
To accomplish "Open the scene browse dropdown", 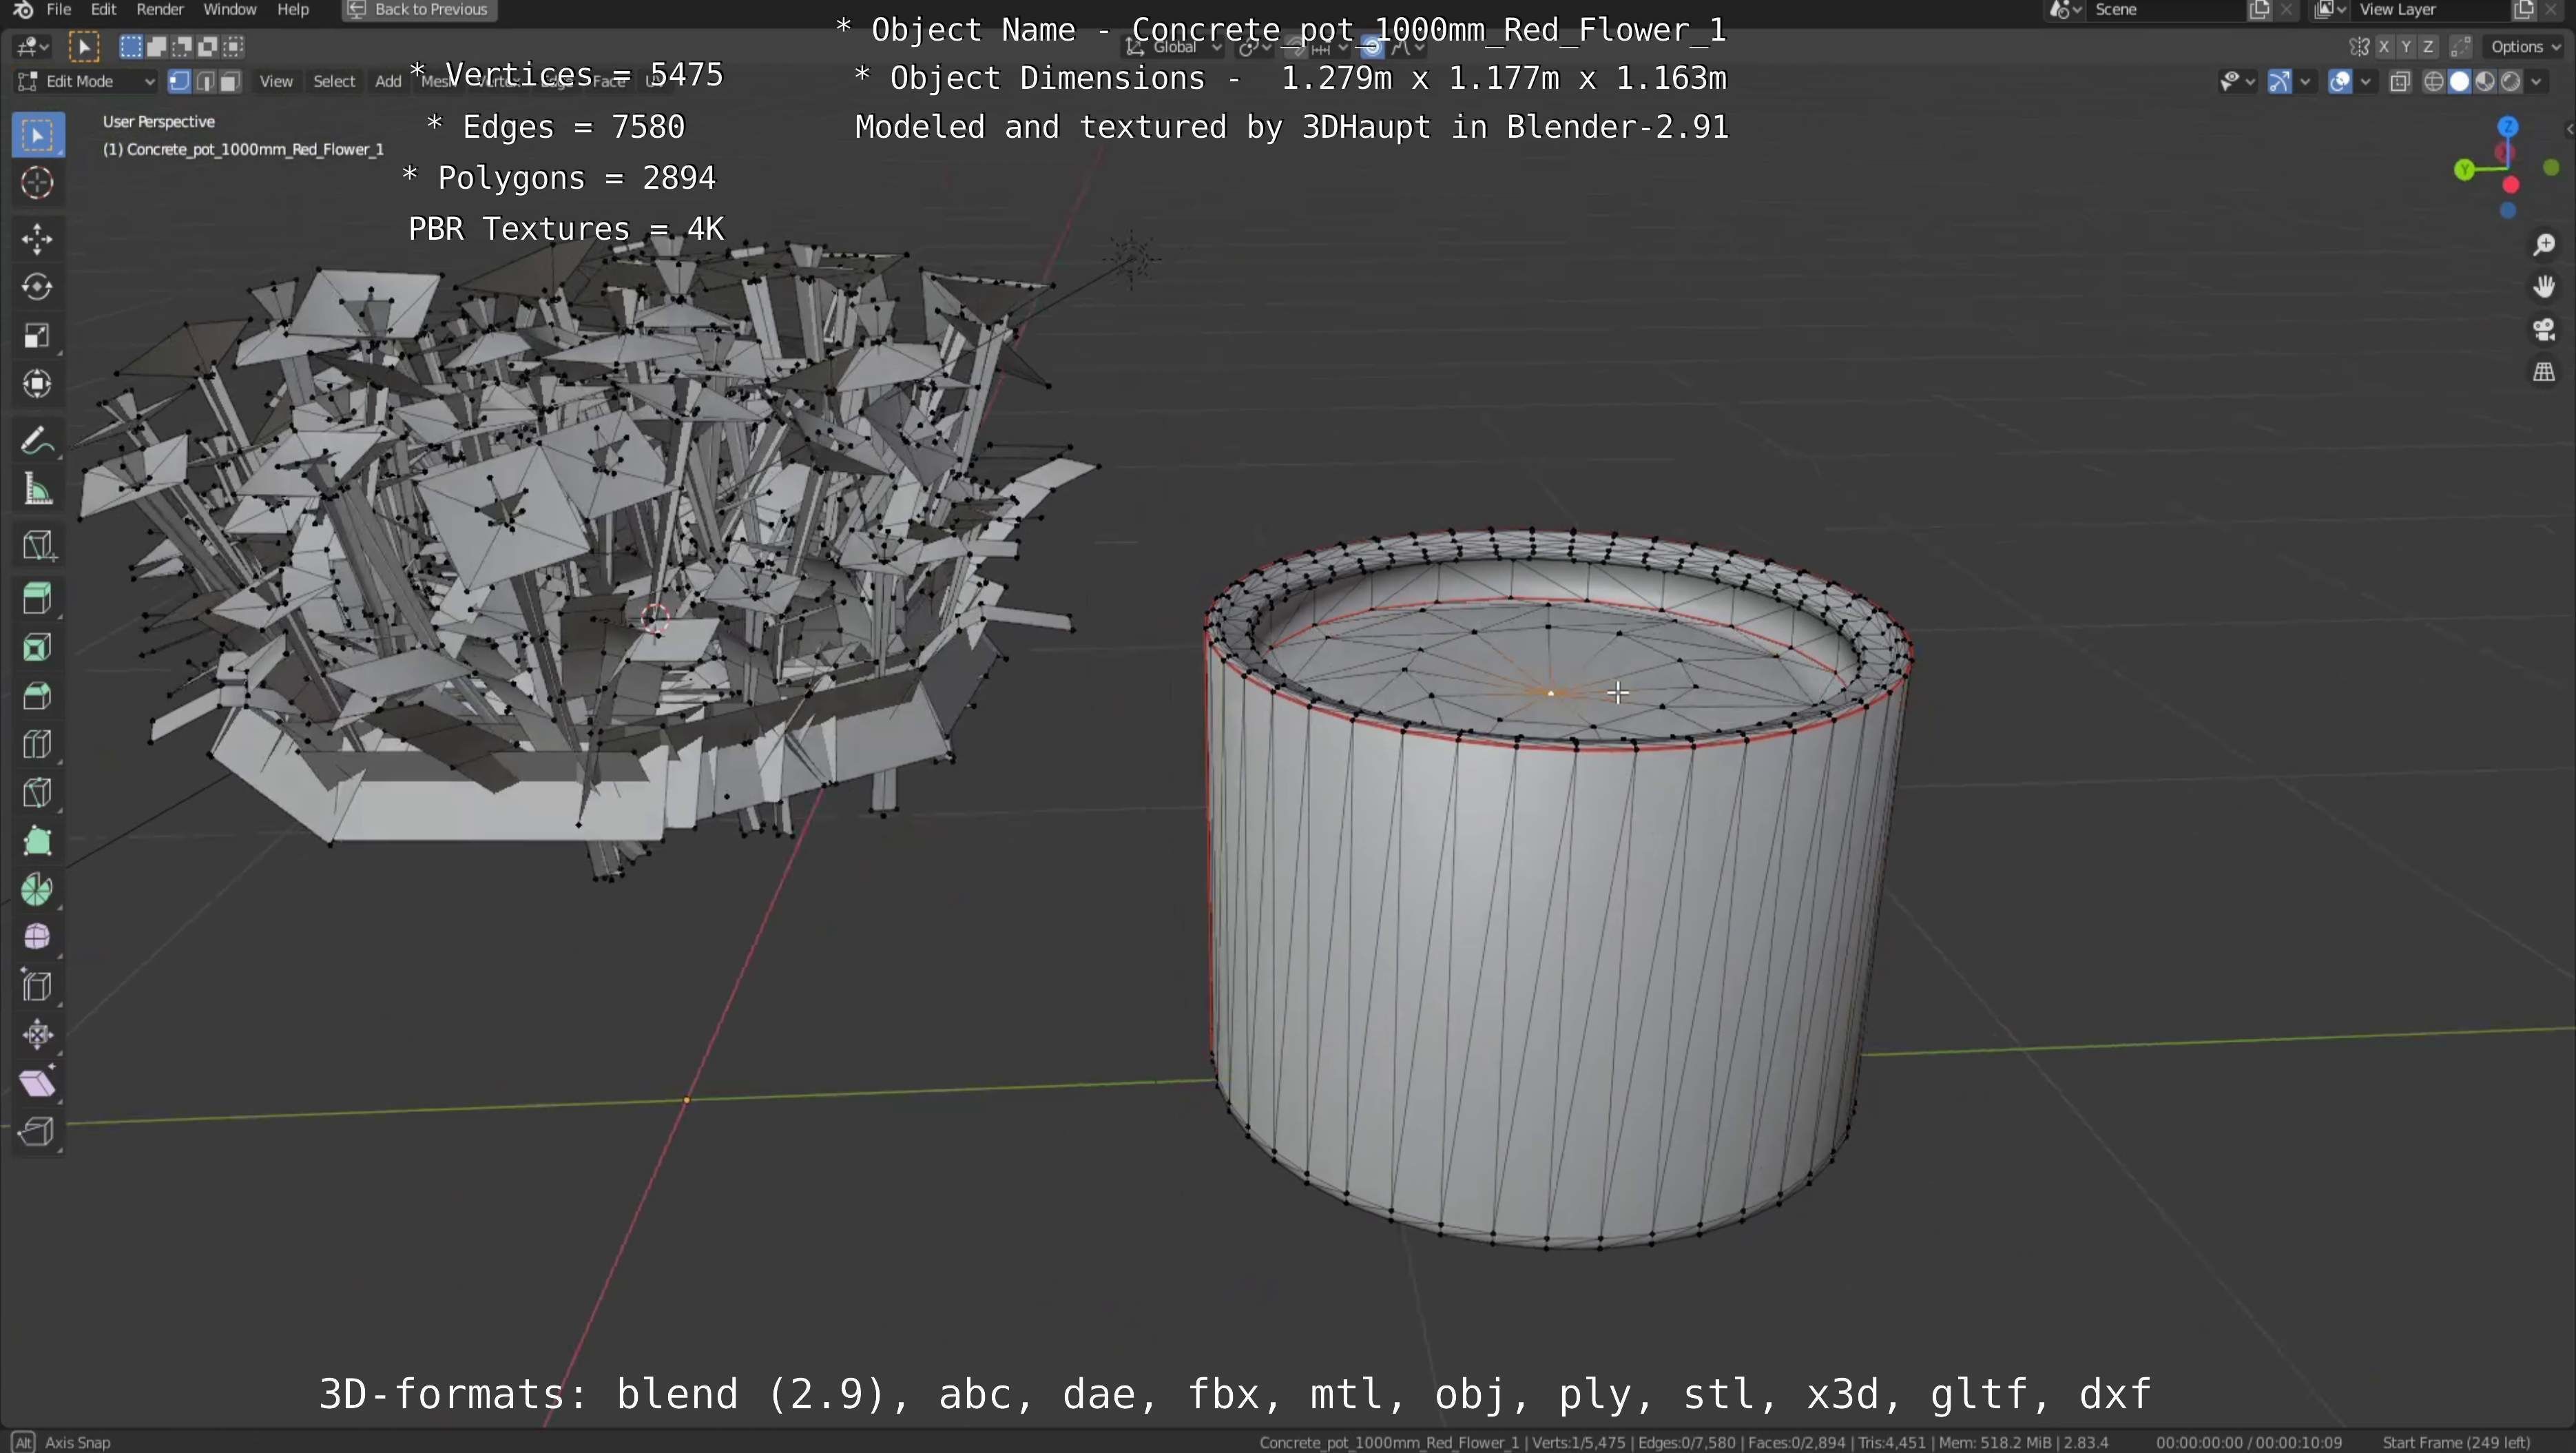I will click(x=2066, y=10).
